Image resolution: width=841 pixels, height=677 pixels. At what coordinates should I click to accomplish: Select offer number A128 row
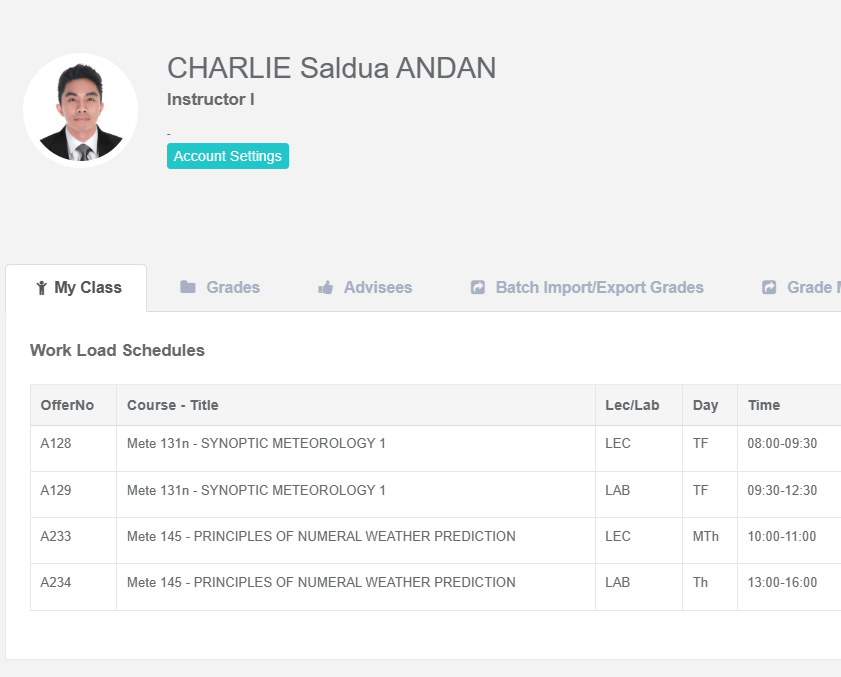(56, 444)
